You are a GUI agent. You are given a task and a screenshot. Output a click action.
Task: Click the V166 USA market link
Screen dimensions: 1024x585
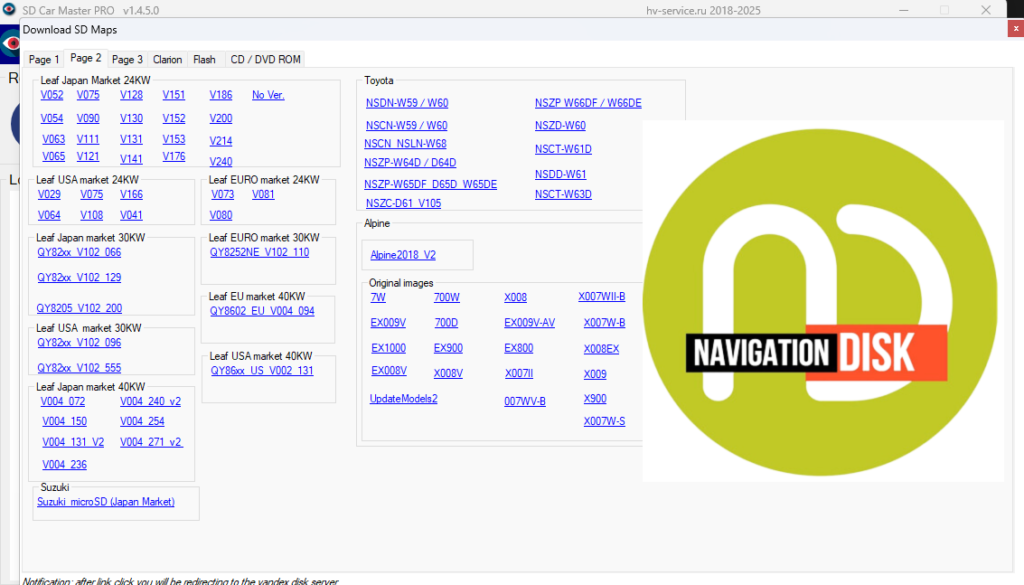click(131, 194)
